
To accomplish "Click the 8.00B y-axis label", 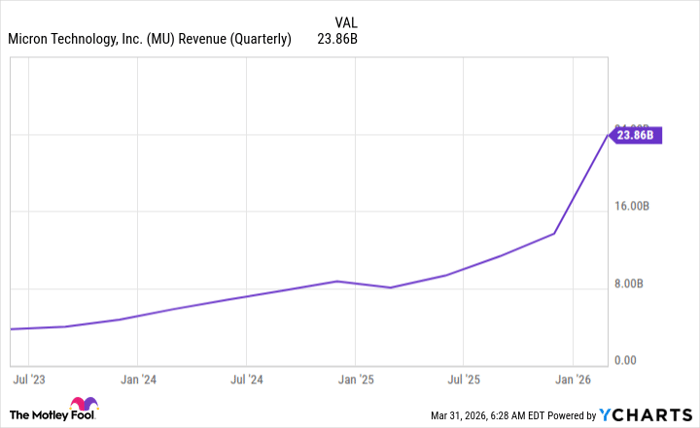I will [x=629, y=284].
